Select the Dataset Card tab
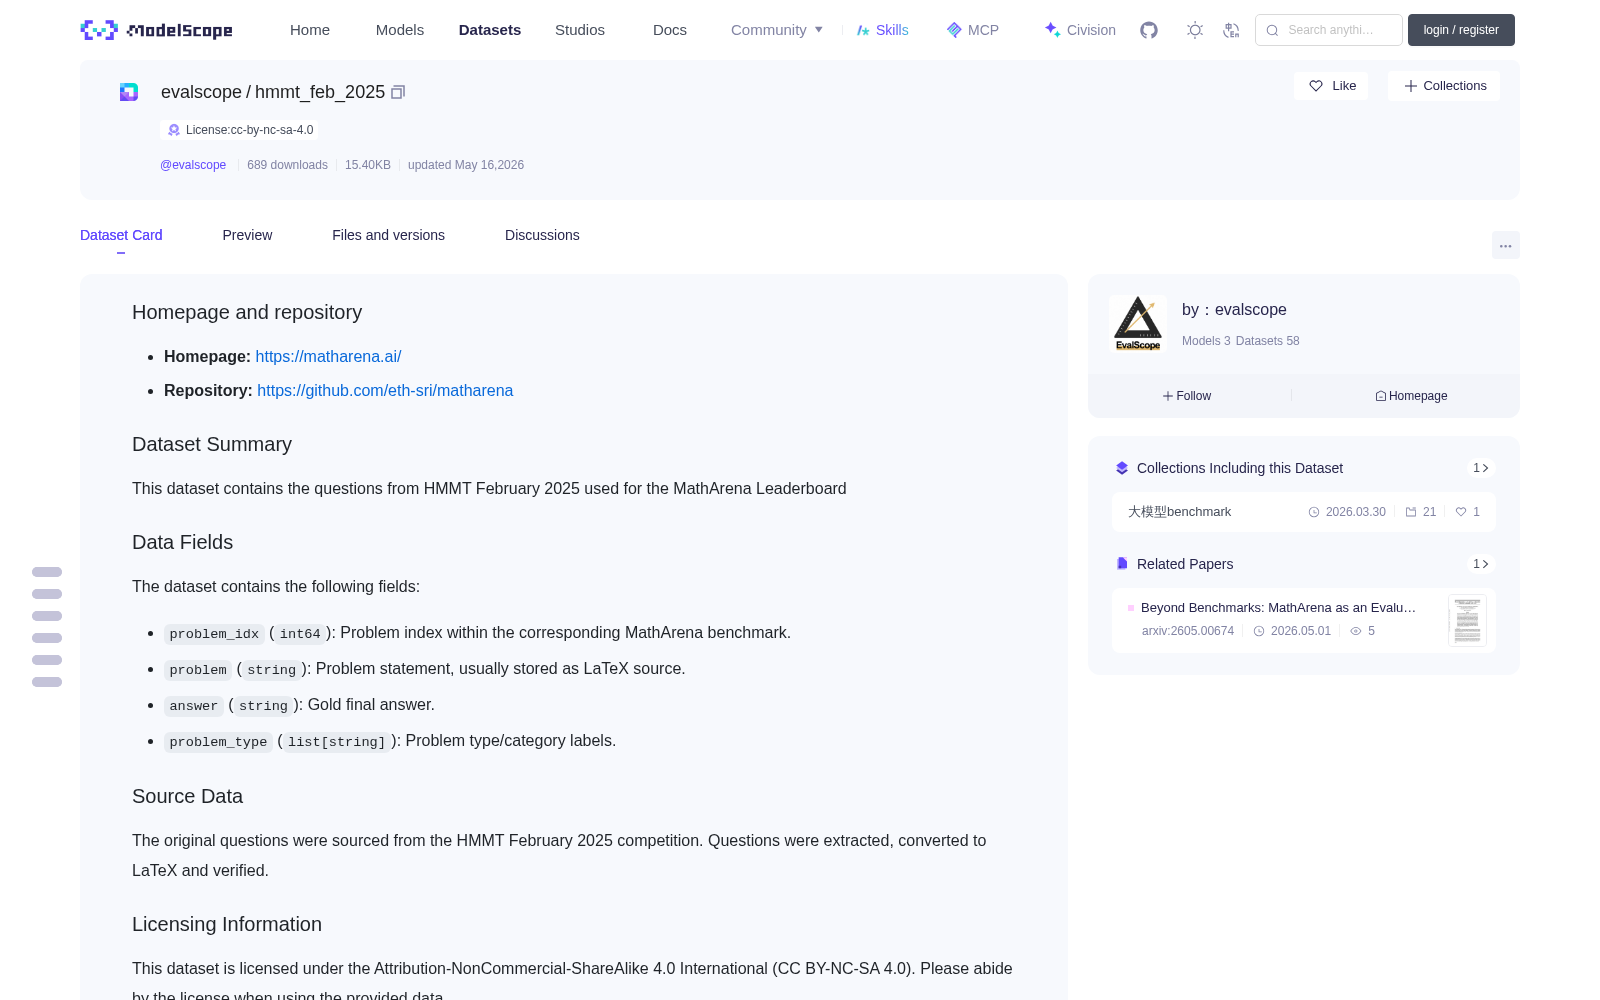Viewport: 1600px width, 1000px height. coord(121,235)
